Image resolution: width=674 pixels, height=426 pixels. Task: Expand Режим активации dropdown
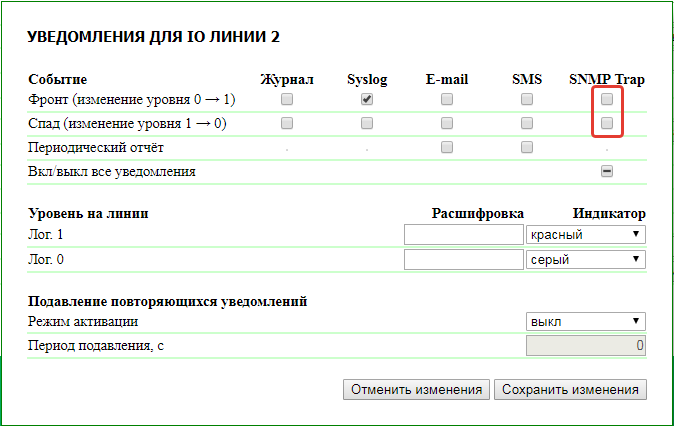[x=585, y=321]
